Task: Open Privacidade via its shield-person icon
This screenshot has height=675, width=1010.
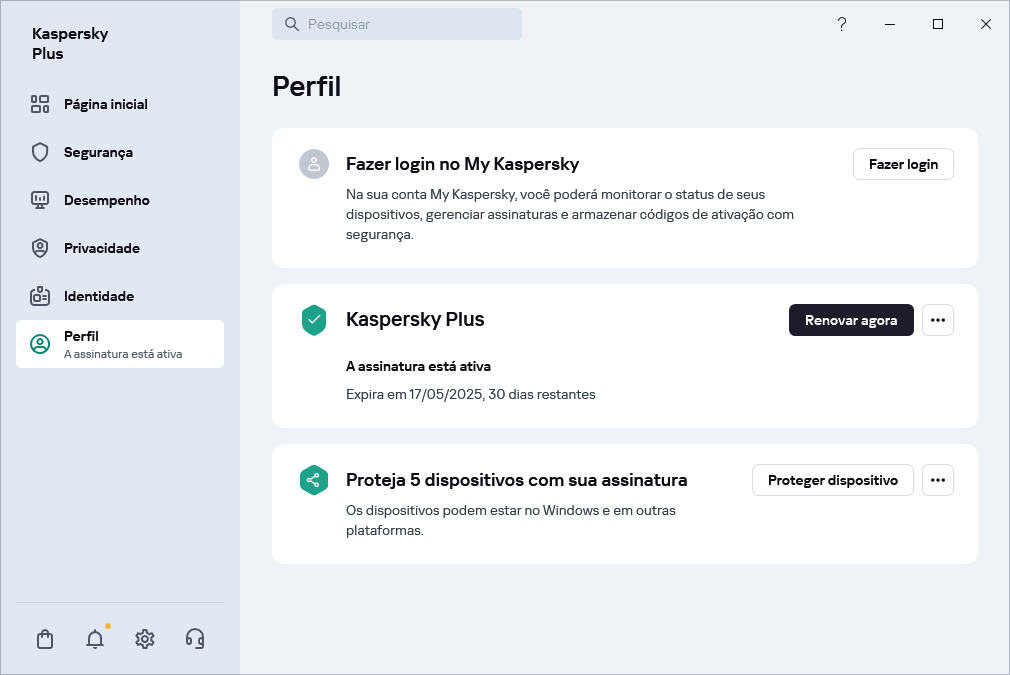Action: tap(40, 248)
